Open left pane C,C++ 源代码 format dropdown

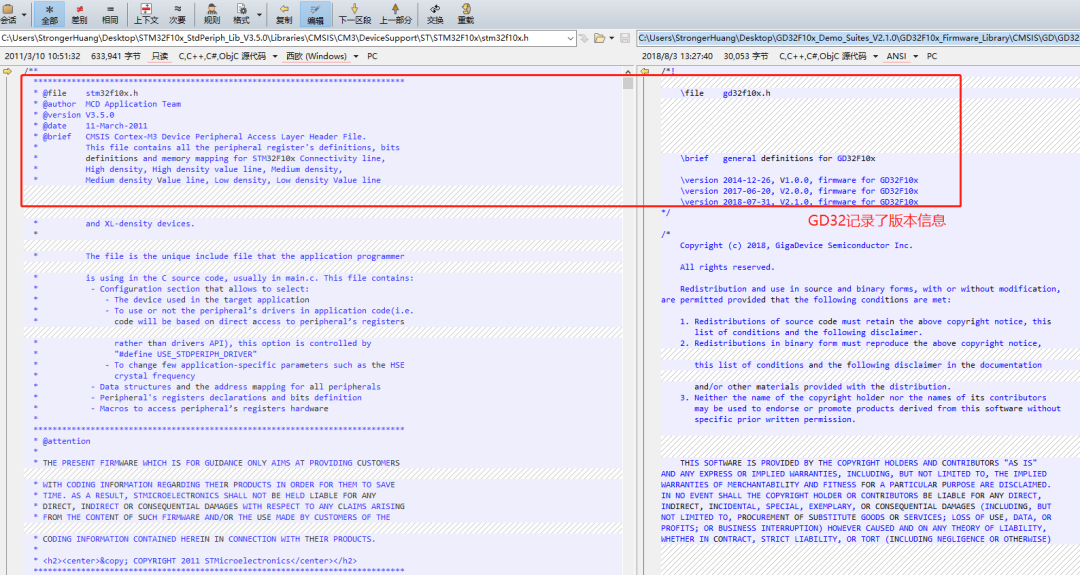(x=228, y=56)
